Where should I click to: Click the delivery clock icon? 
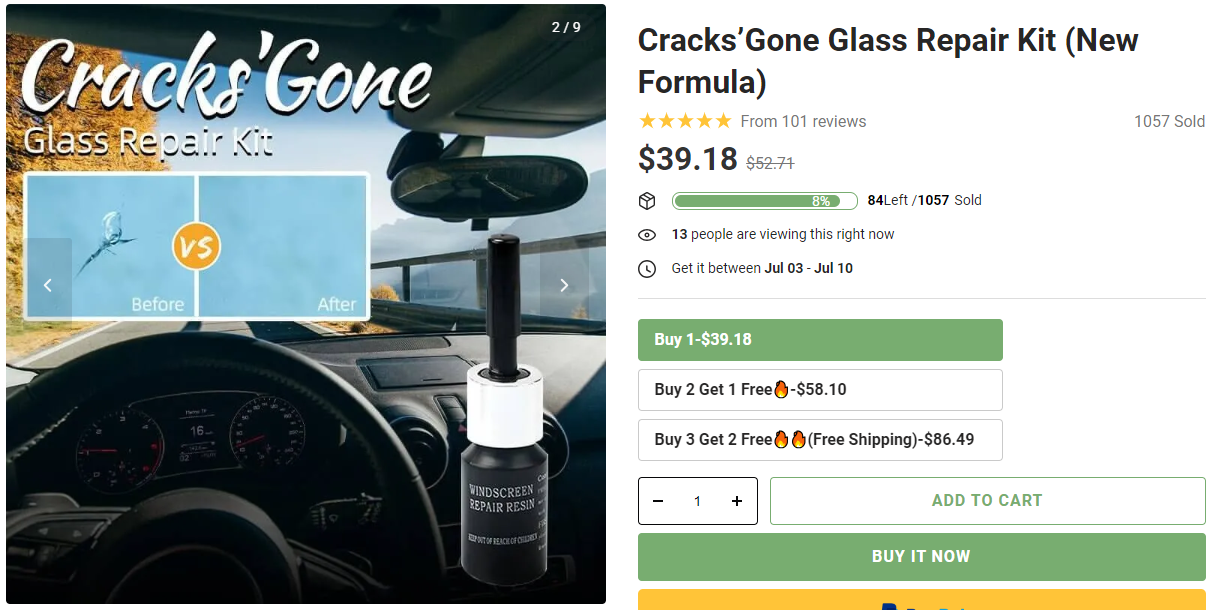pos(647,269)
